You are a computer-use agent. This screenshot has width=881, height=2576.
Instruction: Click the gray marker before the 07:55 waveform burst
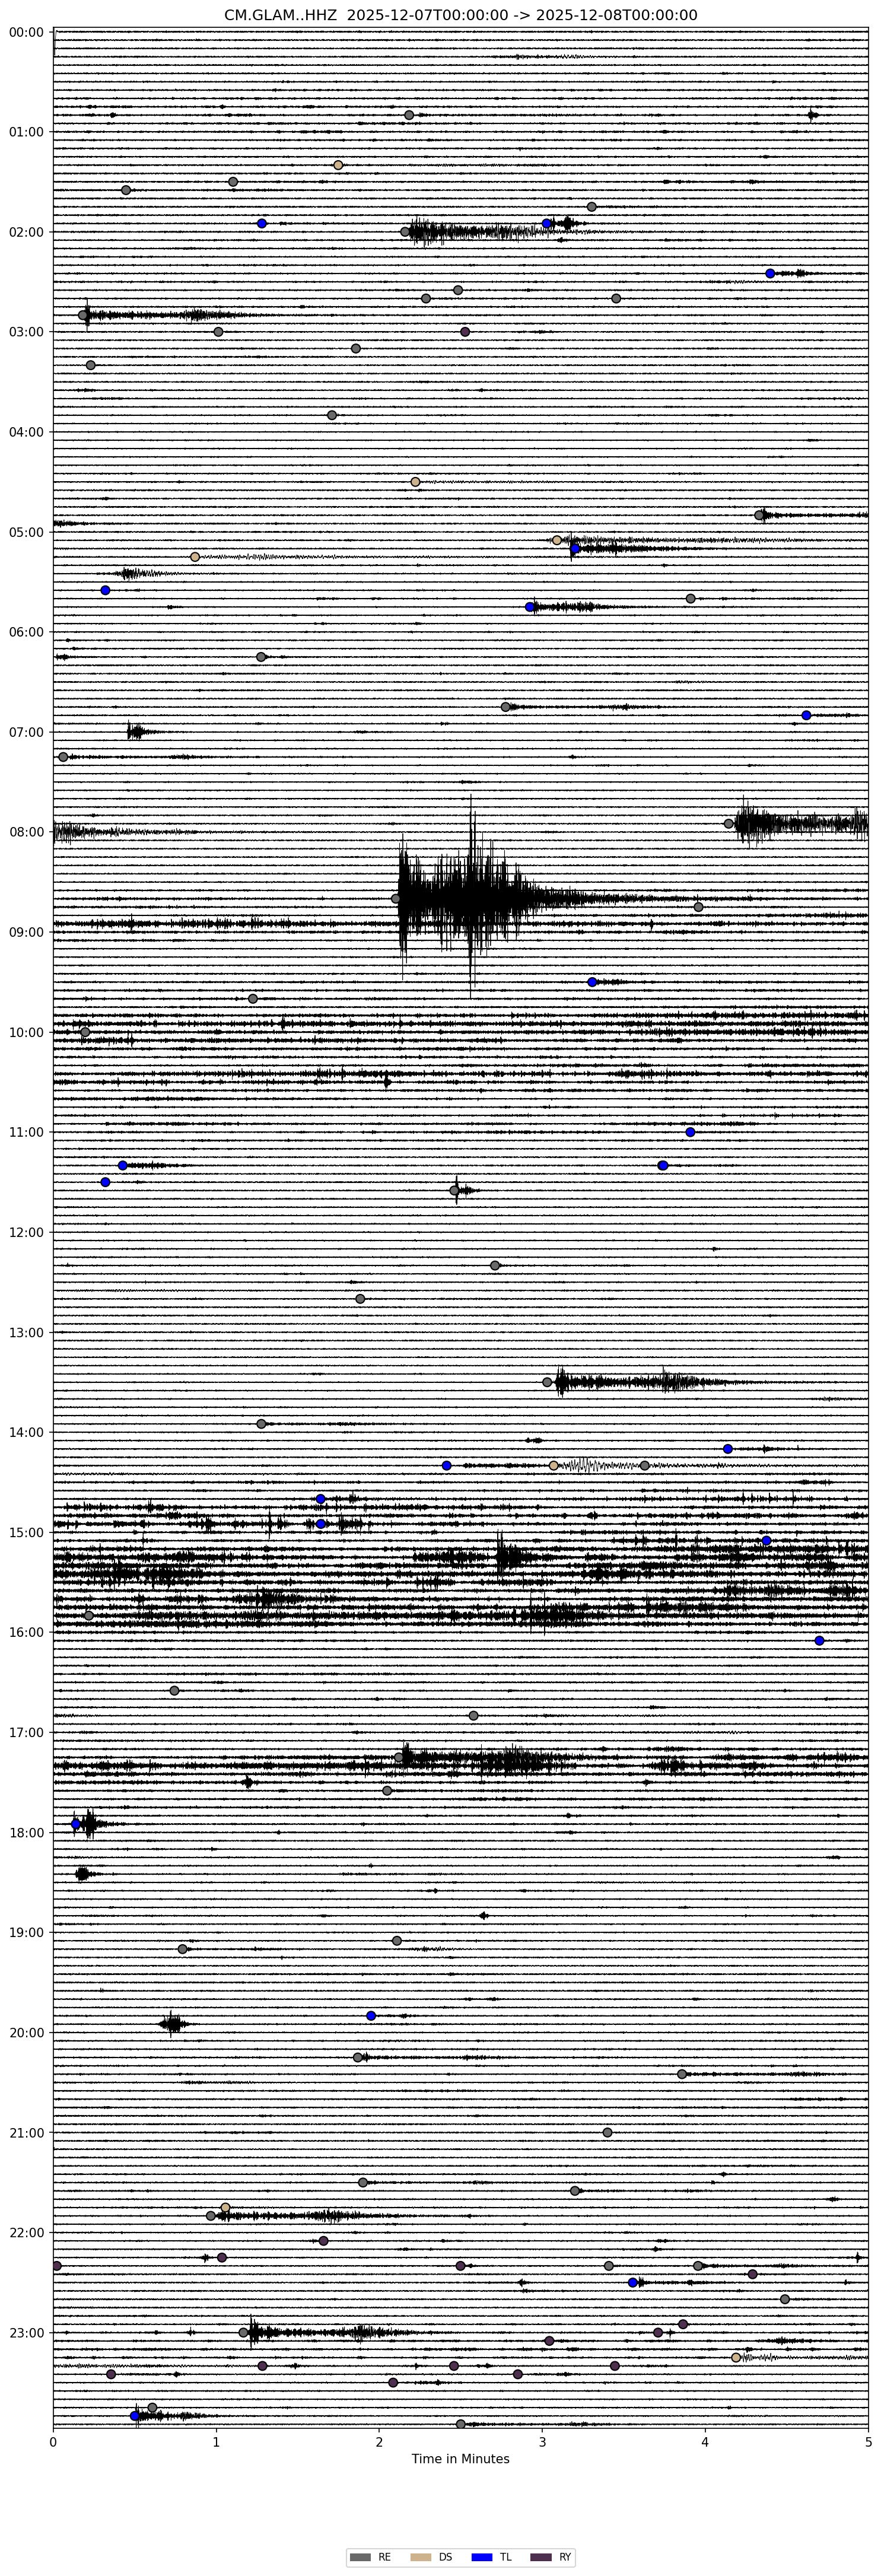(x=729, y=824)
